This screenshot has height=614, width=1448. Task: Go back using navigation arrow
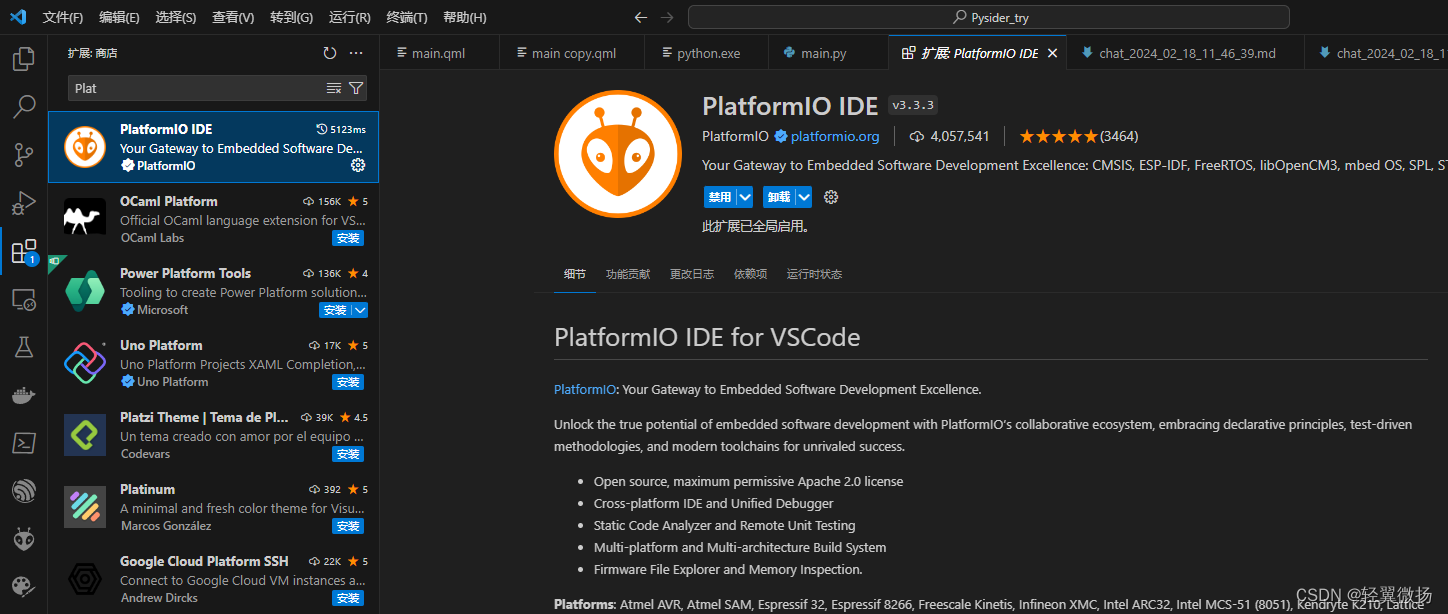pyautogui.click(x=641, y=17)
